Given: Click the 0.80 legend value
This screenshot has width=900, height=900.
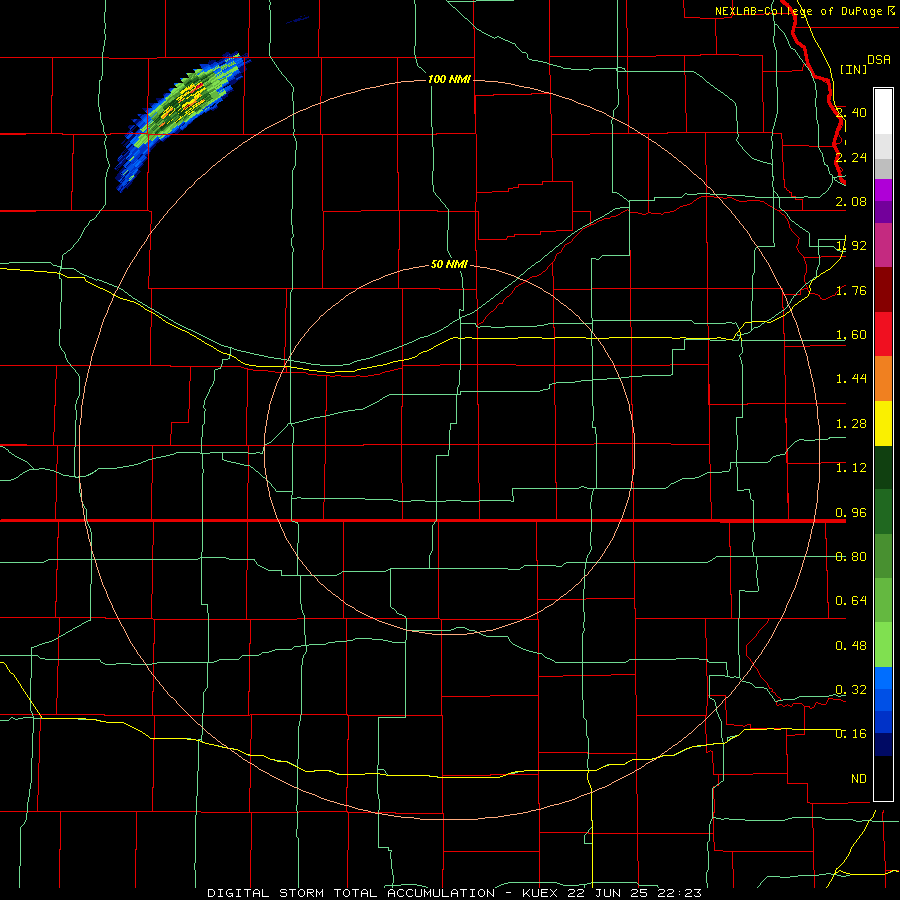Looking at the screenshot, I should tap(851, 557).
